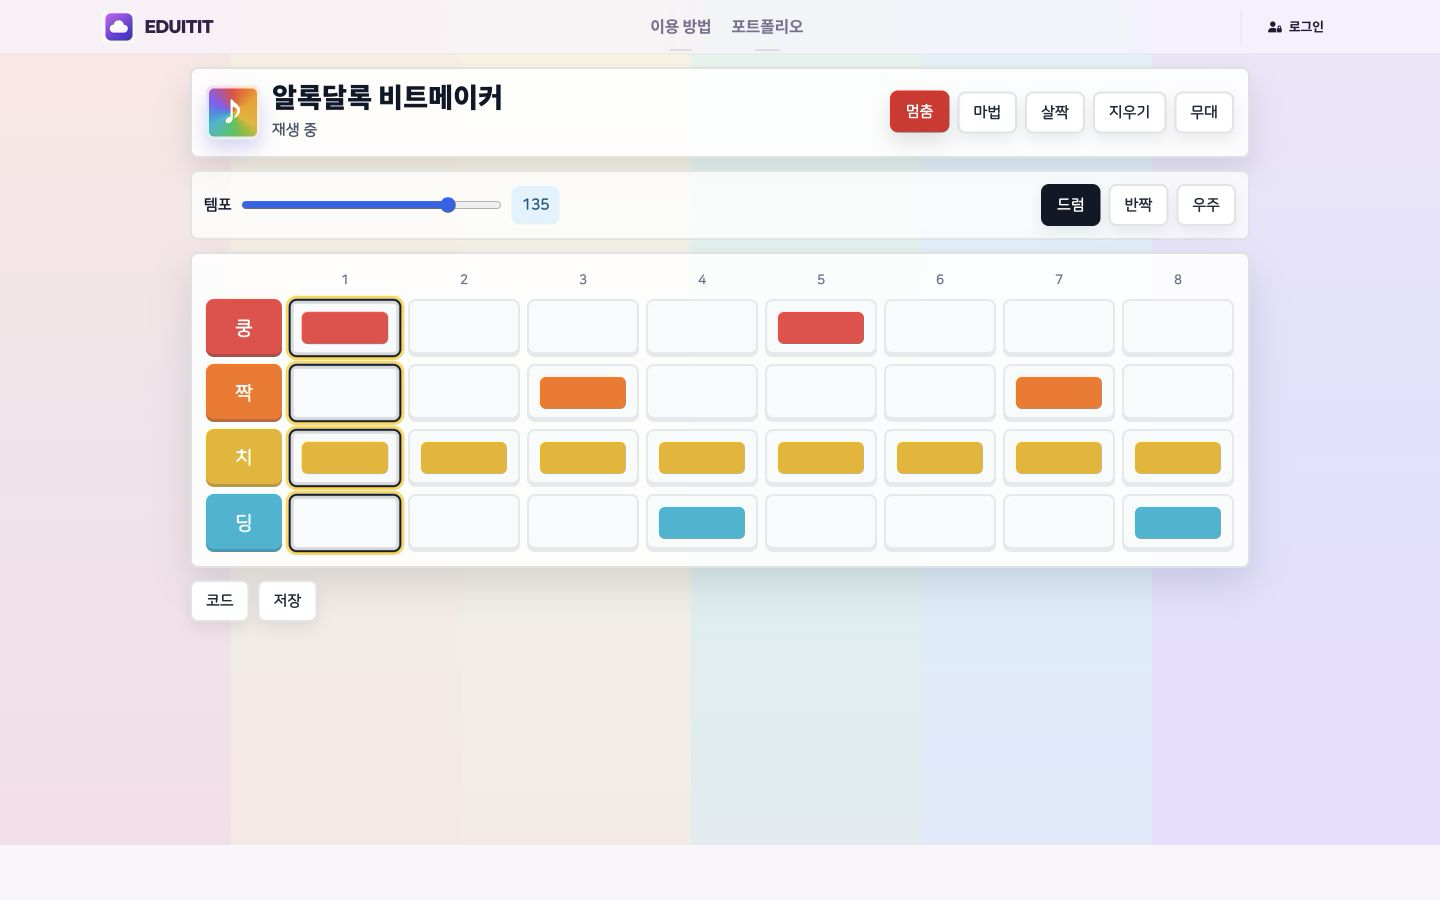Play the orange 짝 instrument pad

tap(244, 393)
